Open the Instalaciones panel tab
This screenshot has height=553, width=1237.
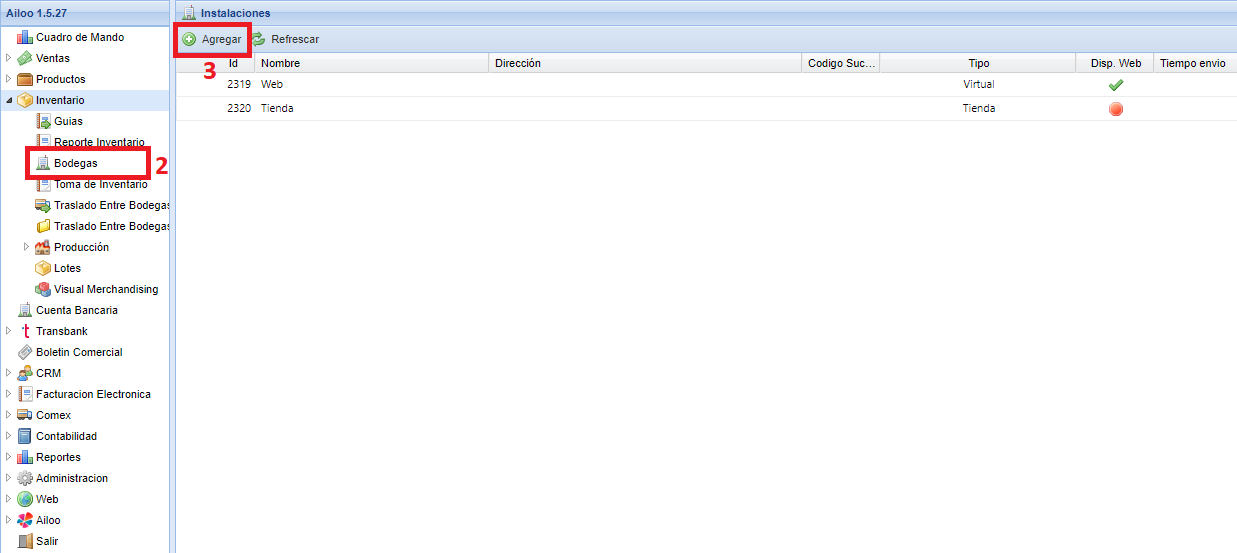click(x=236, y=12)
